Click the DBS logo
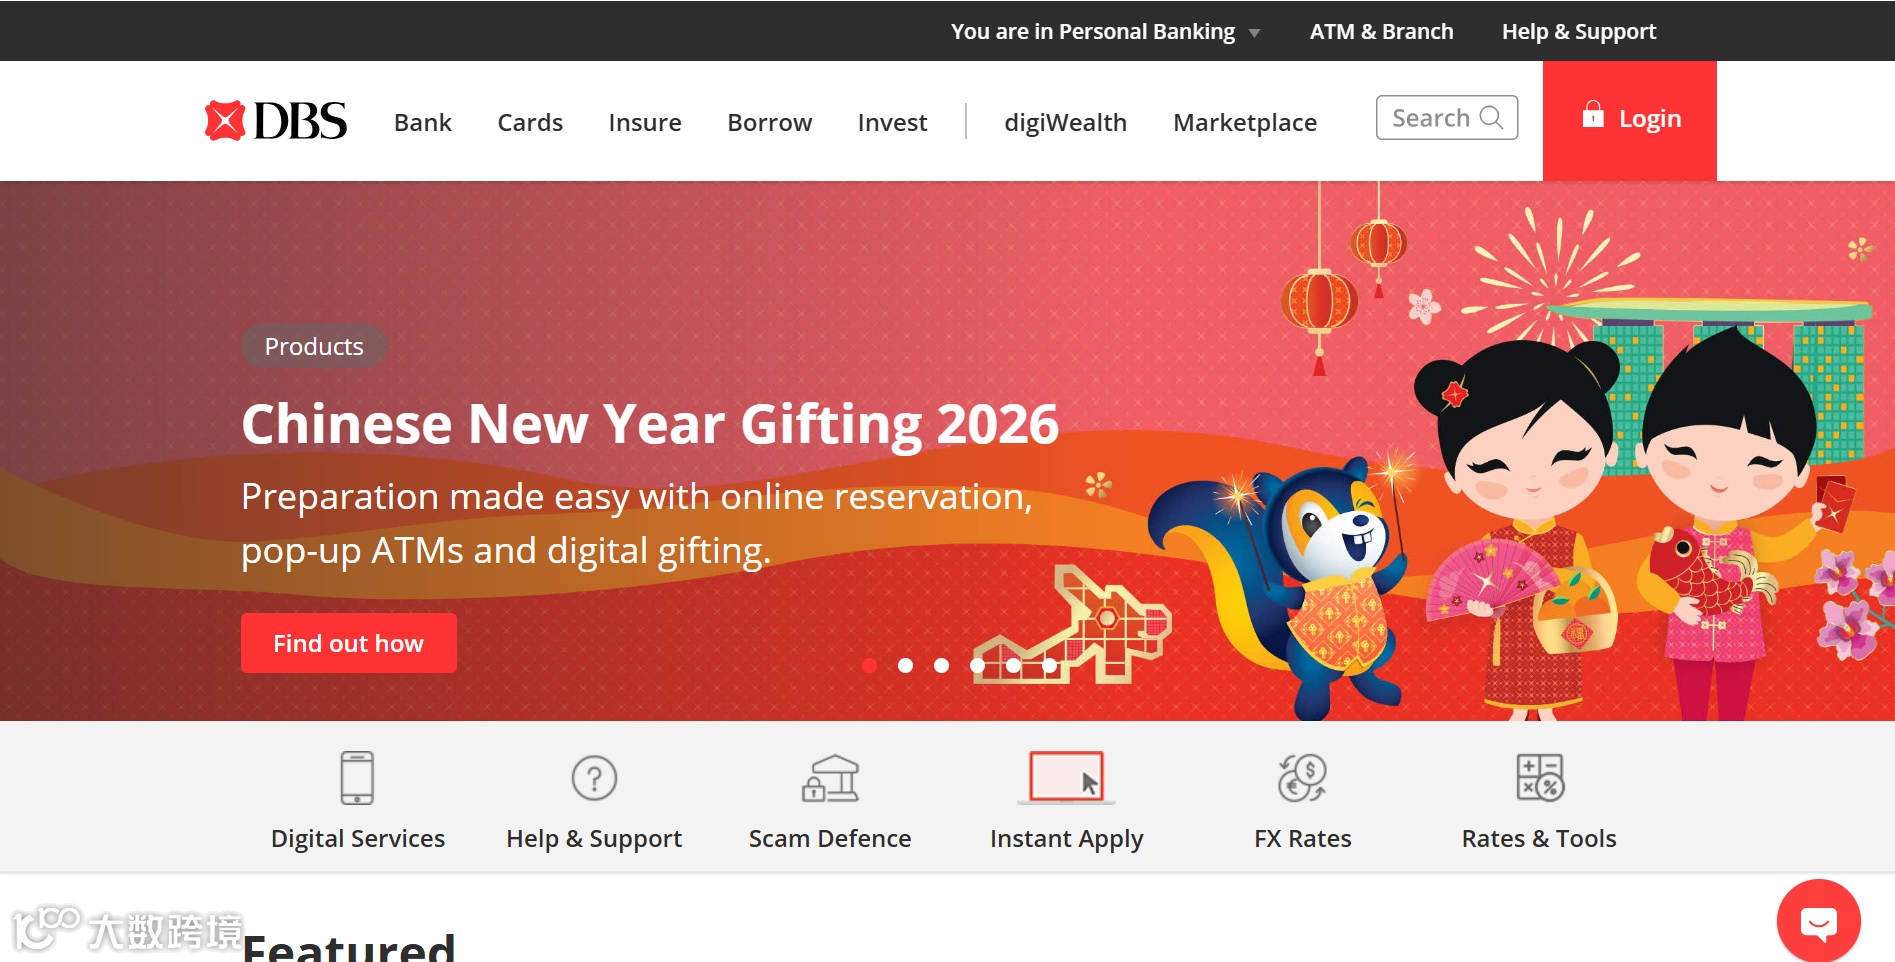Viewport: 1895px width, 962px height. pyautogui.click(x=275, y=121)
